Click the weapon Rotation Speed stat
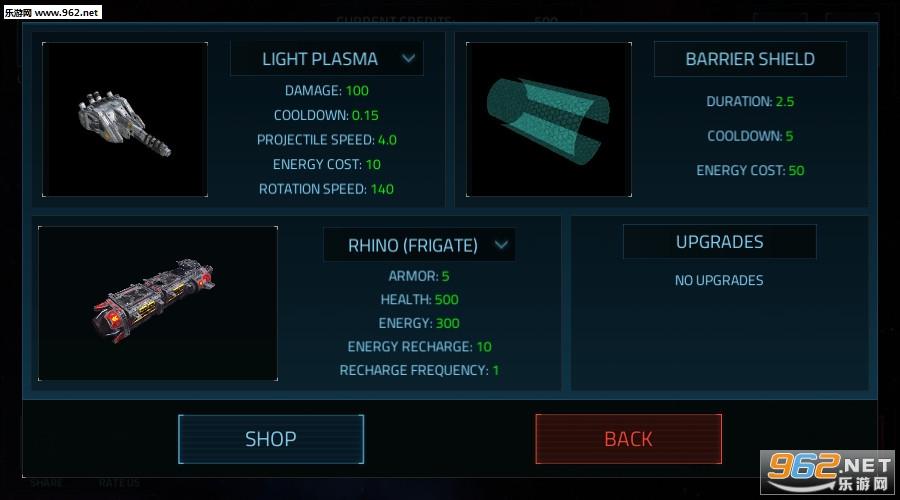 point(327,189)
